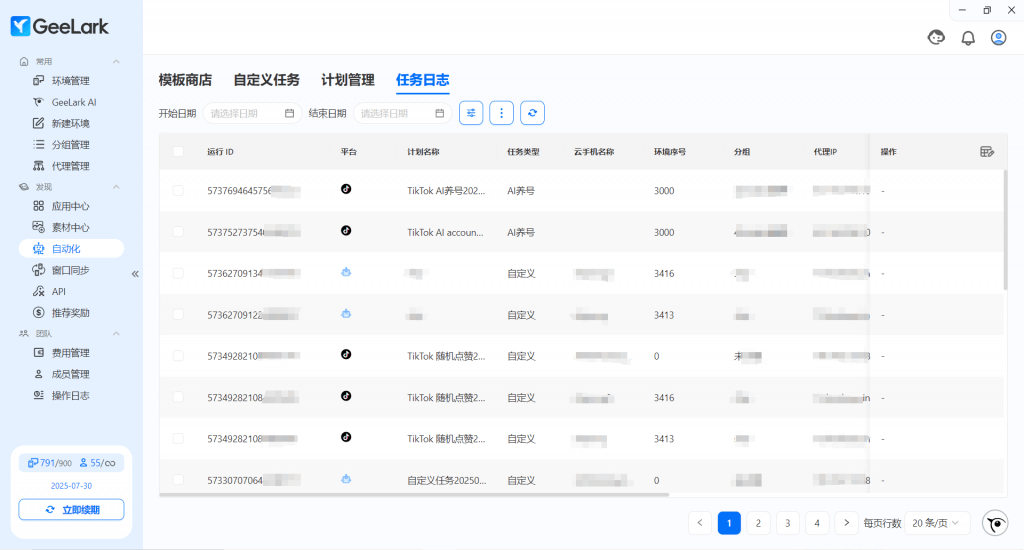This screenshot has width=1024, height=550.
Task: Click the 立即续期 renew button
Action: pos(71,510)
